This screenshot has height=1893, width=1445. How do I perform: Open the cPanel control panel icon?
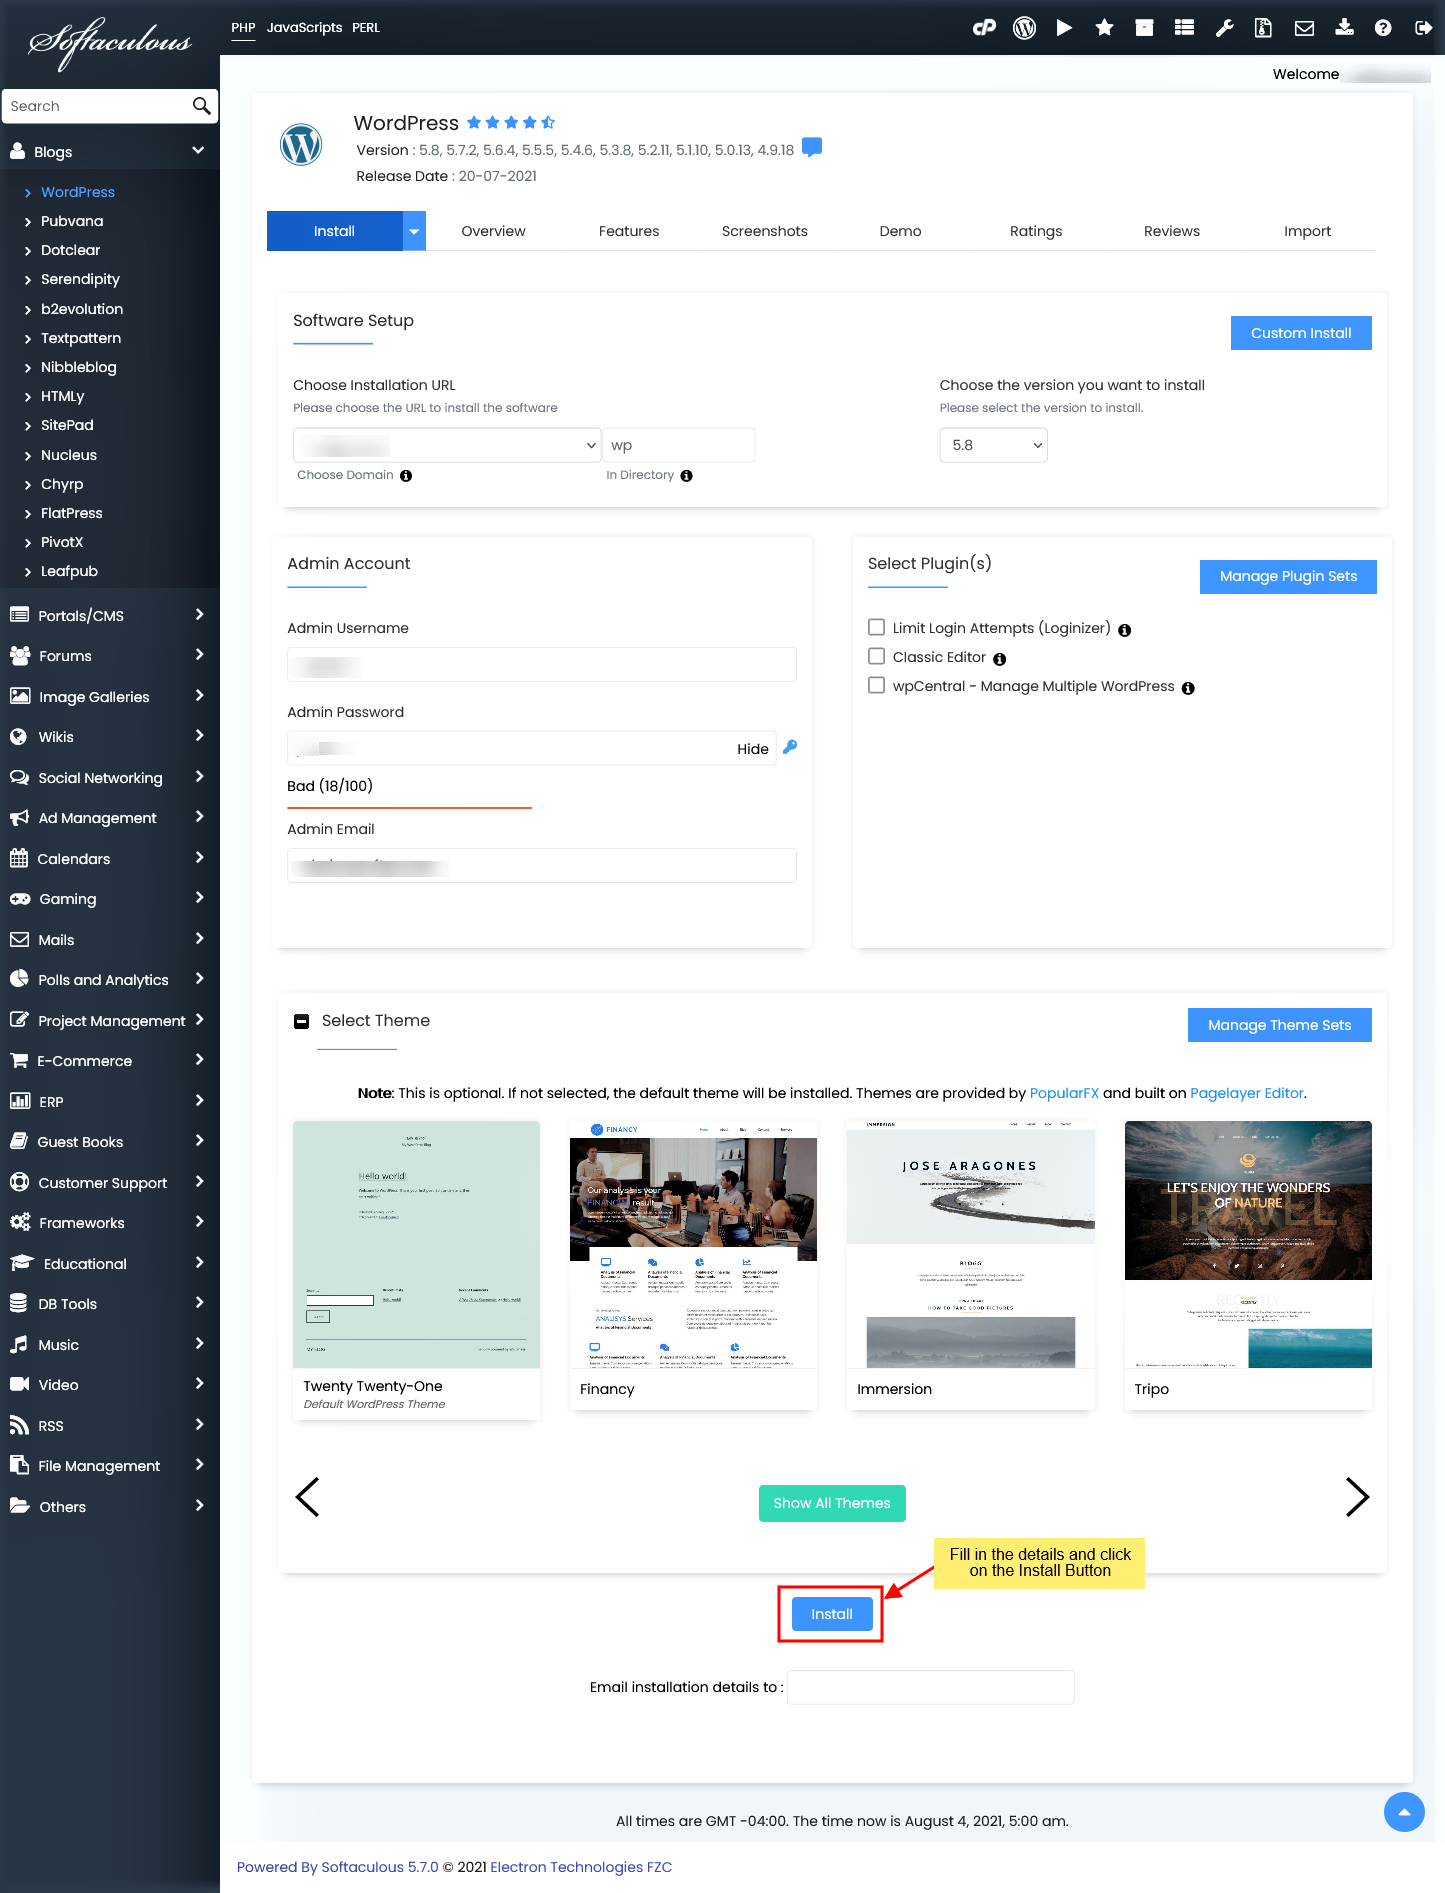[x=984, y=28]
